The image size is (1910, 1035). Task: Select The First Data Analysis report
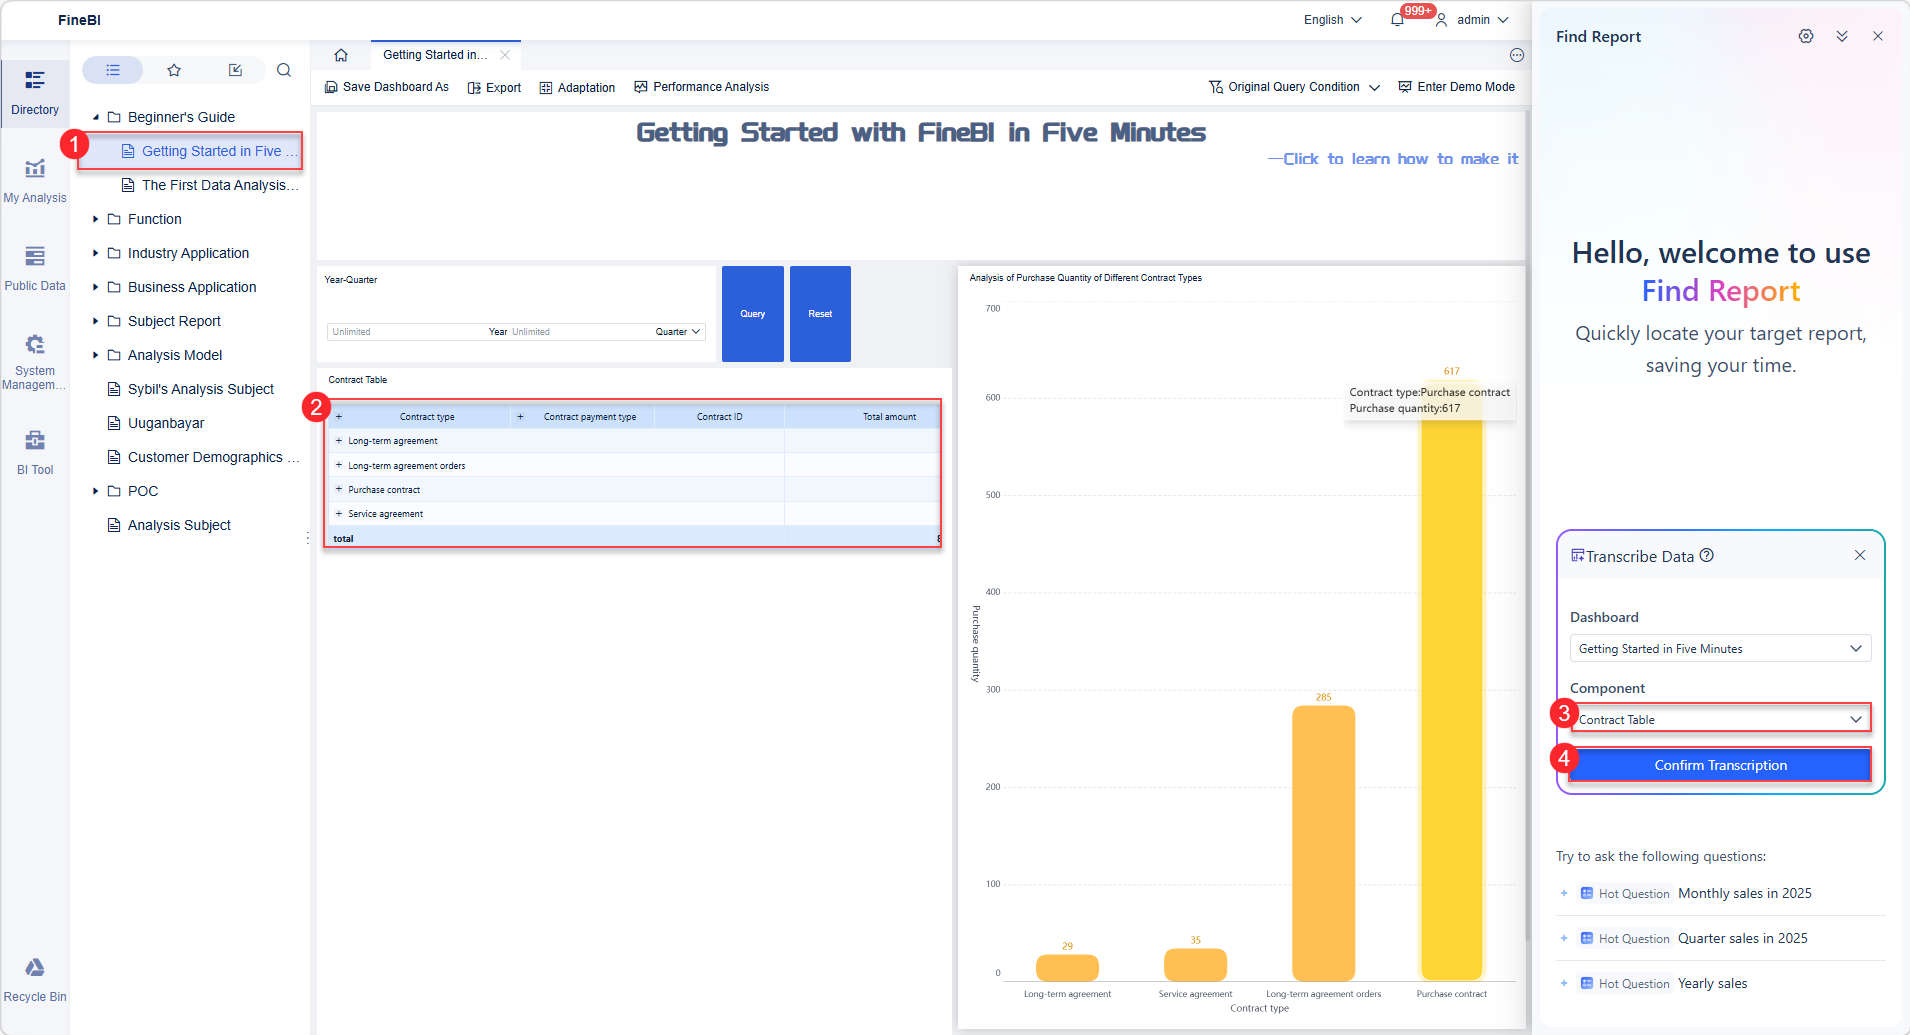tap(210, 185)
